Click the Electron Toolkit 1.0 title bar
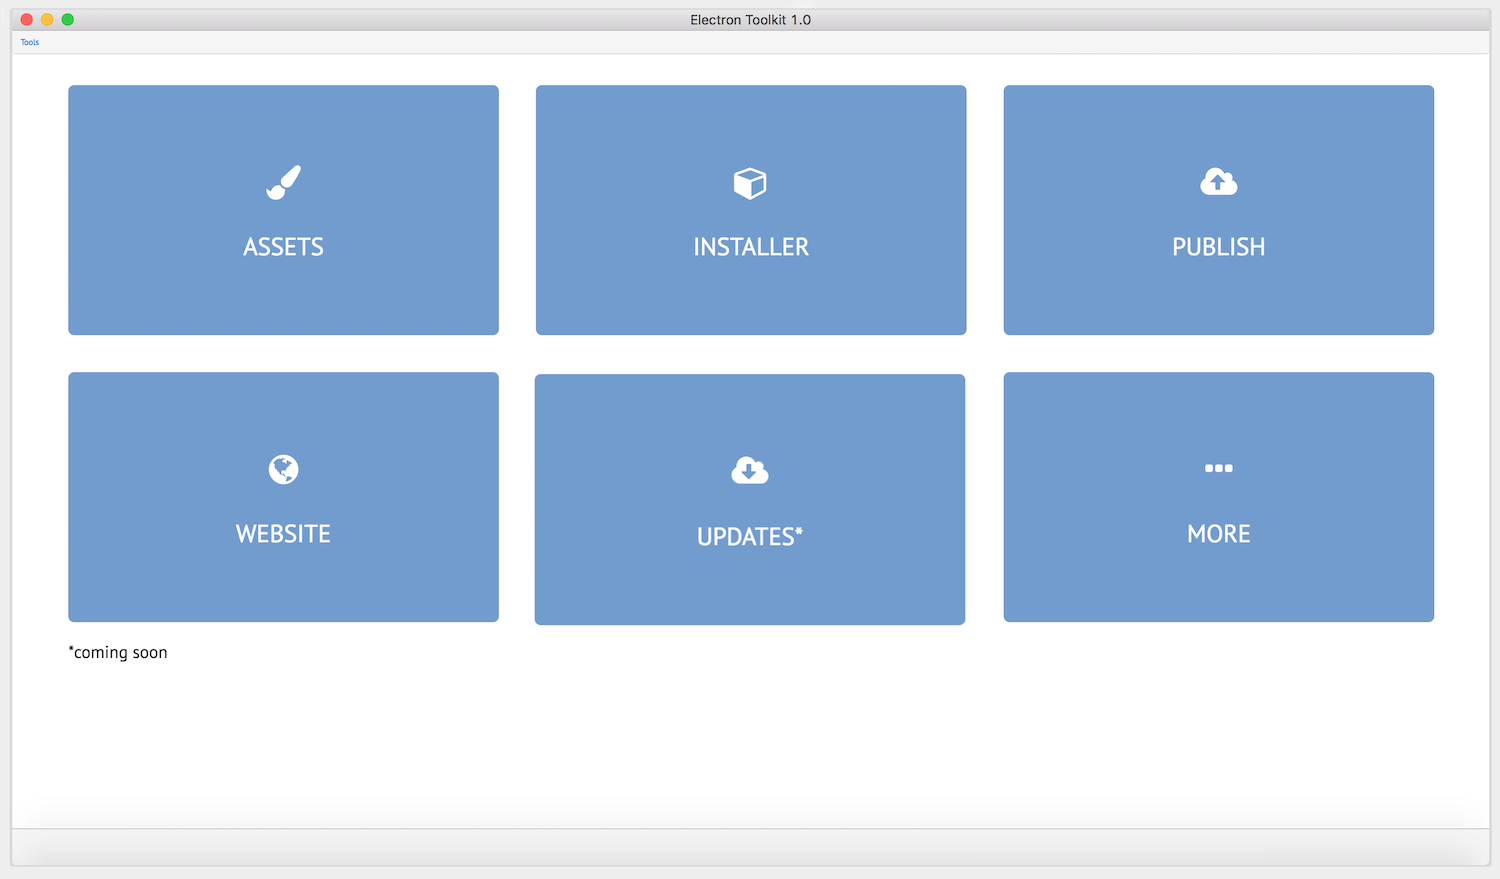The height and width of the screenshot is (879, 1500). point(750,19)
